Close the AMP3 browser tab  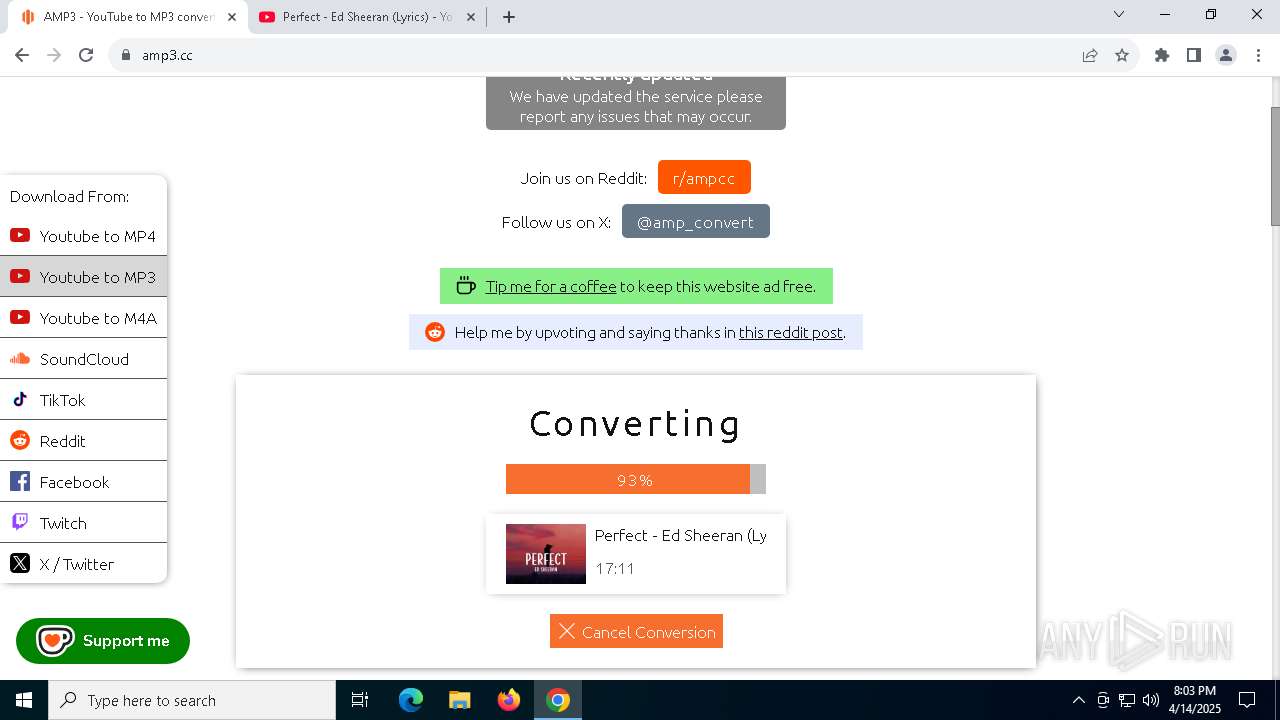pos(233,17)
